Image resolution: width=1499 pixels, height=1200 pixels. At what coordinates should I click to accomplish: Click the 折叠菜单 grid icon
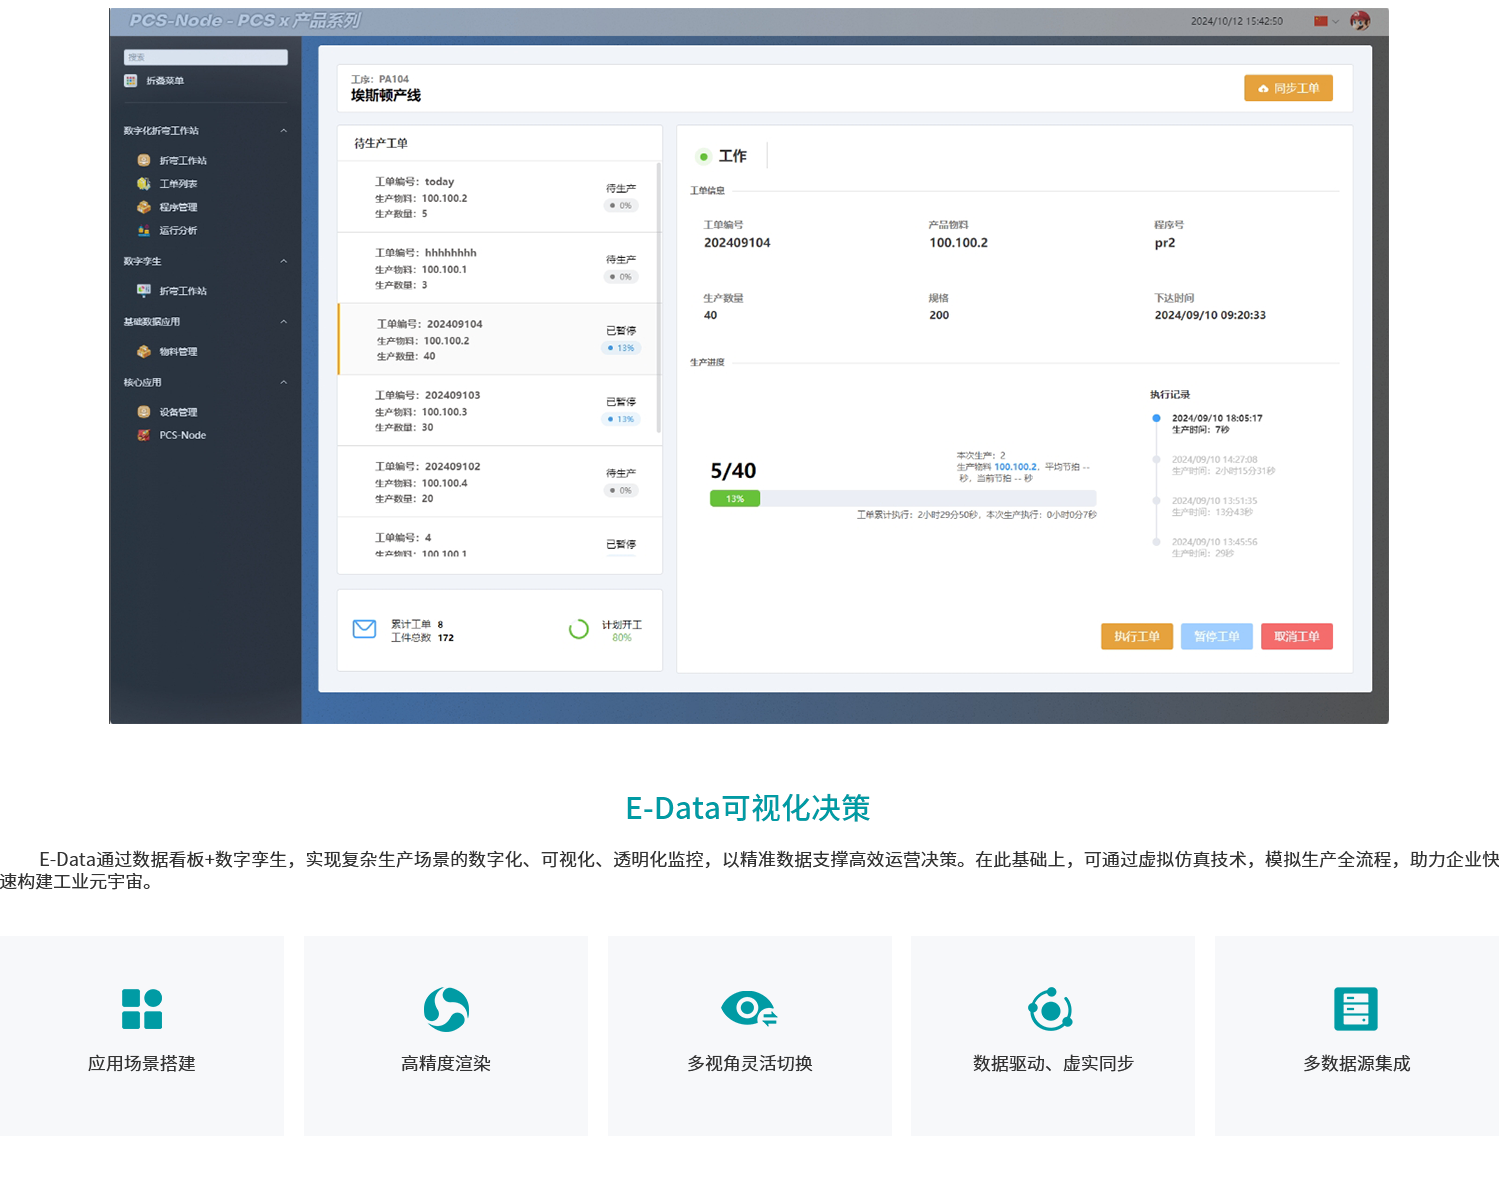coord(130,81)
